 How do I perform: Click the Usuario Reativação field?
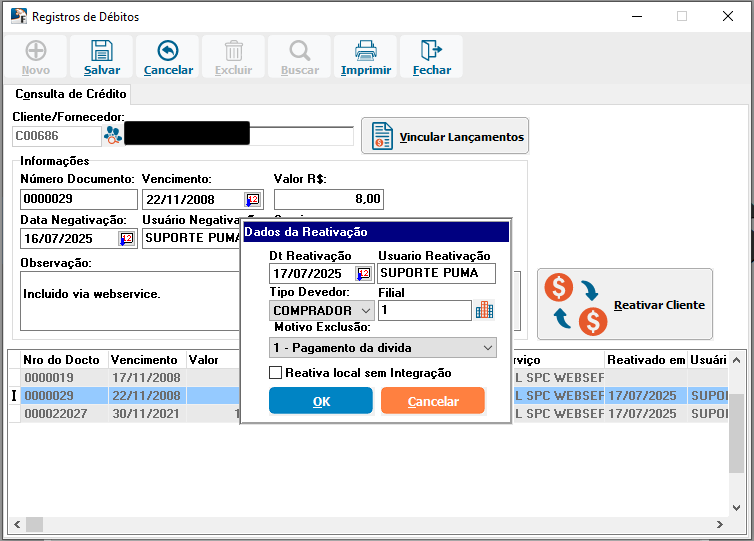pyautogui.click(x=436, y=273)
